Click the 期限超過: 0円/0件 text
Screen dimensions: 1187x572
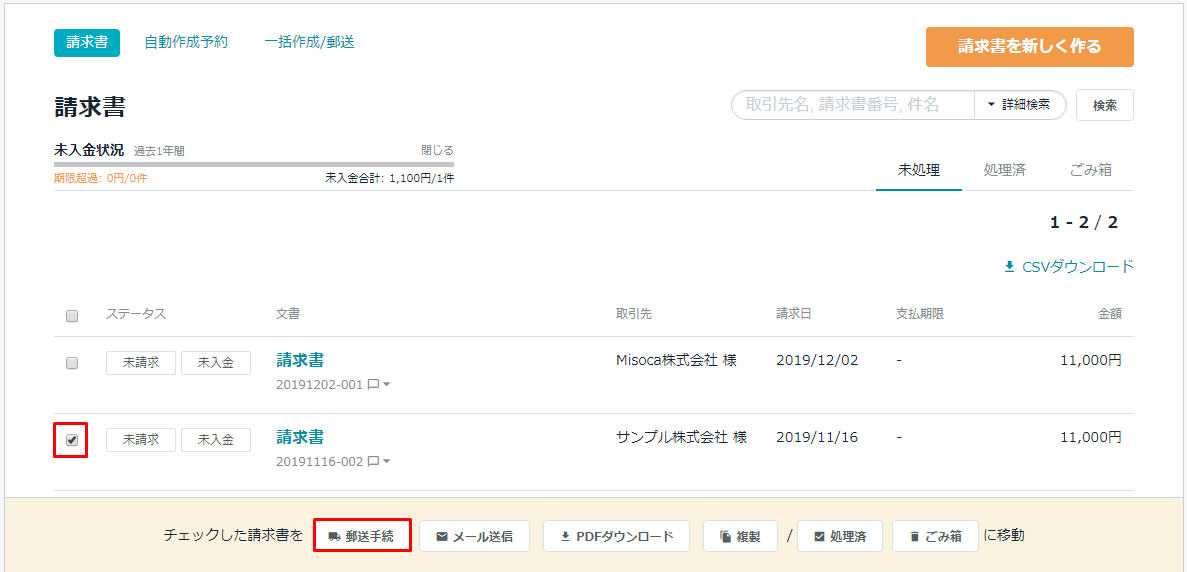tap(101, 179)
